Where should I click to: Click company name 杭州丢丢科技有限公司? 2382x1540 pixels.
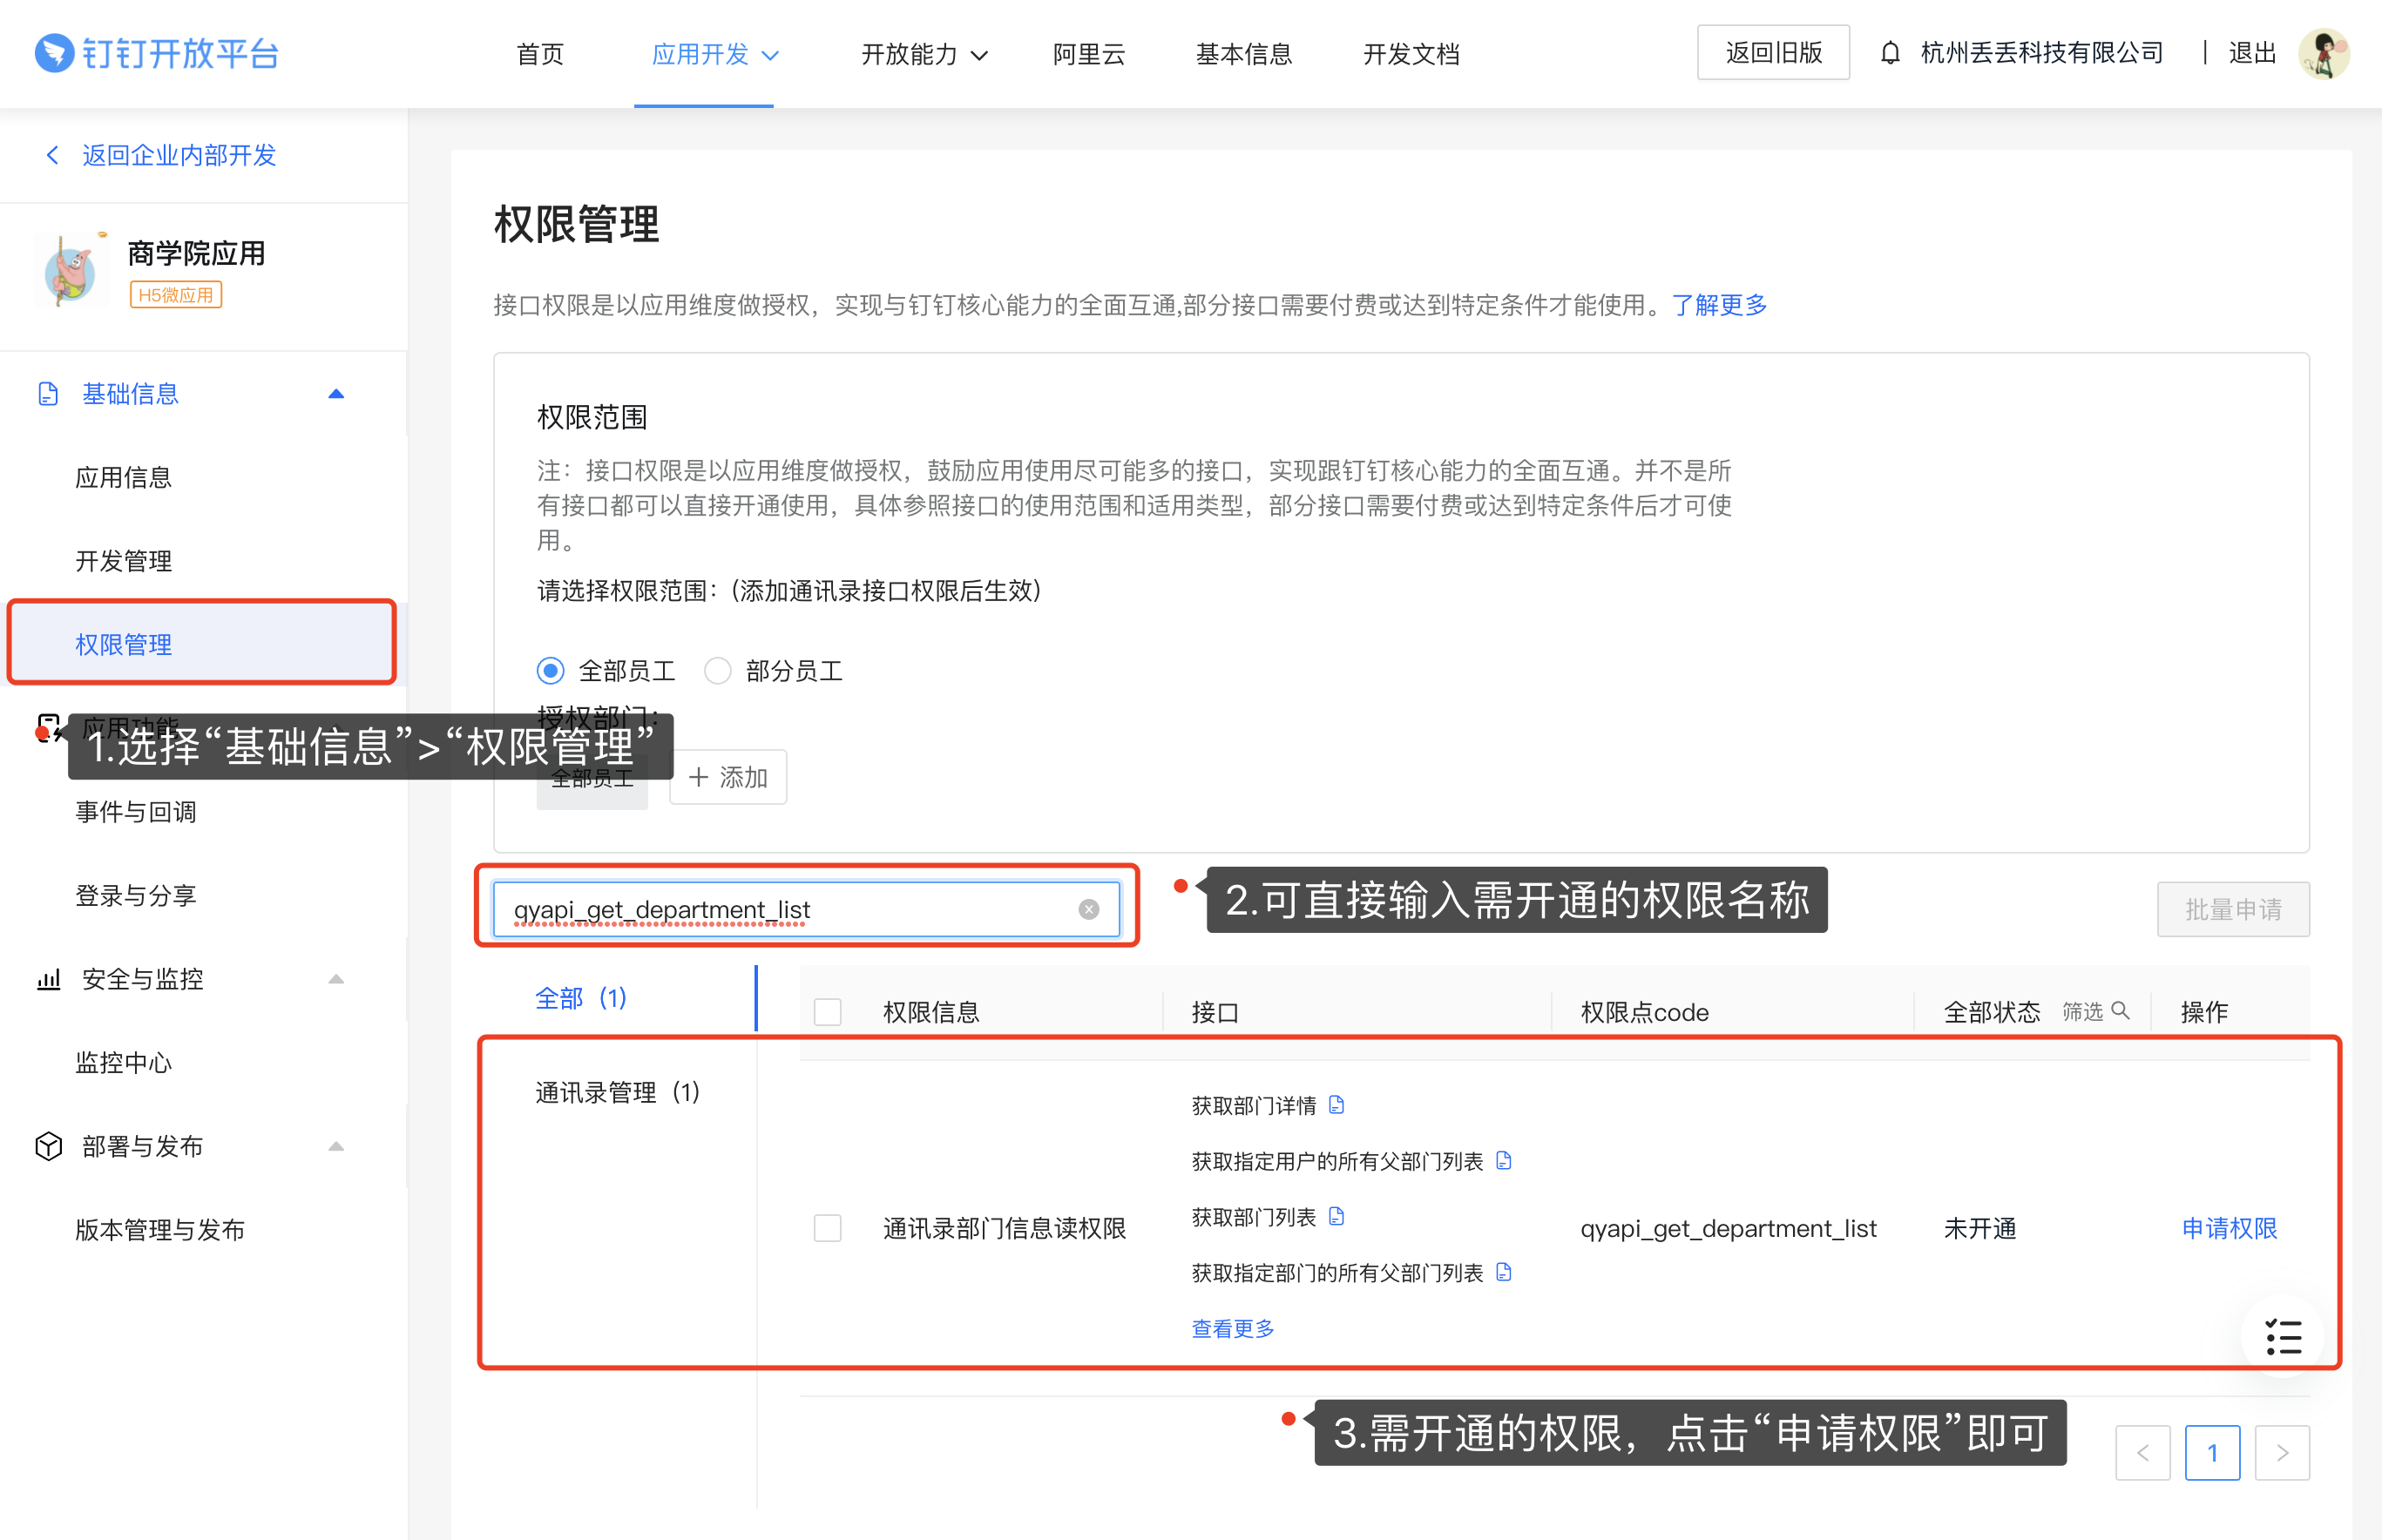pyautogui.click(x=2042, y=53)
